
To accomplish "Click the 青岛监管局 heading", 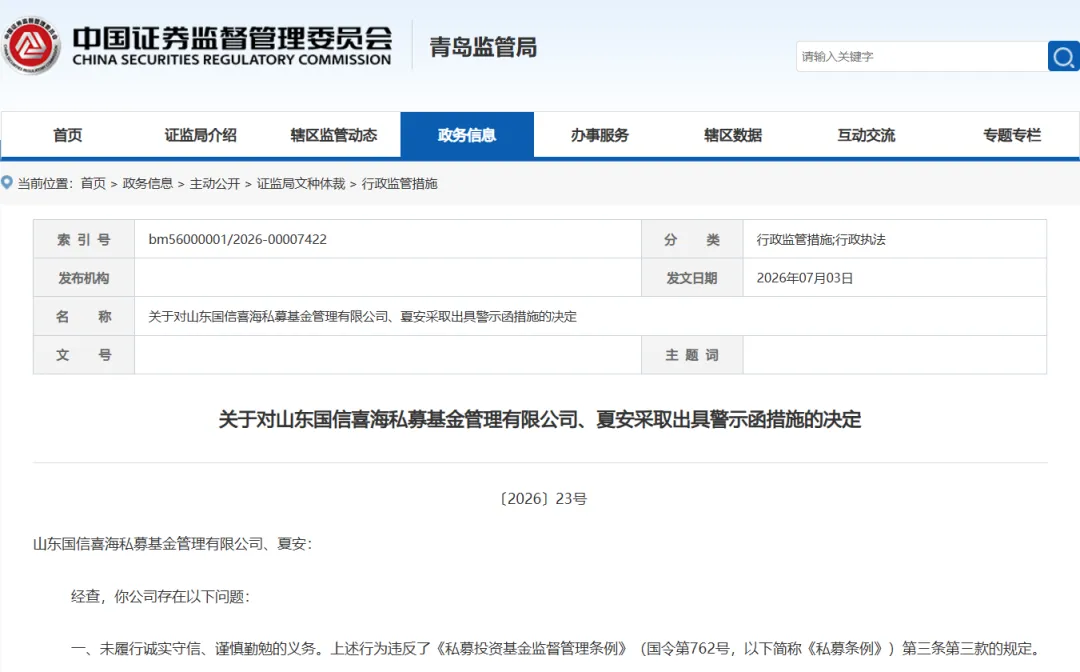I will pos(483,47).
